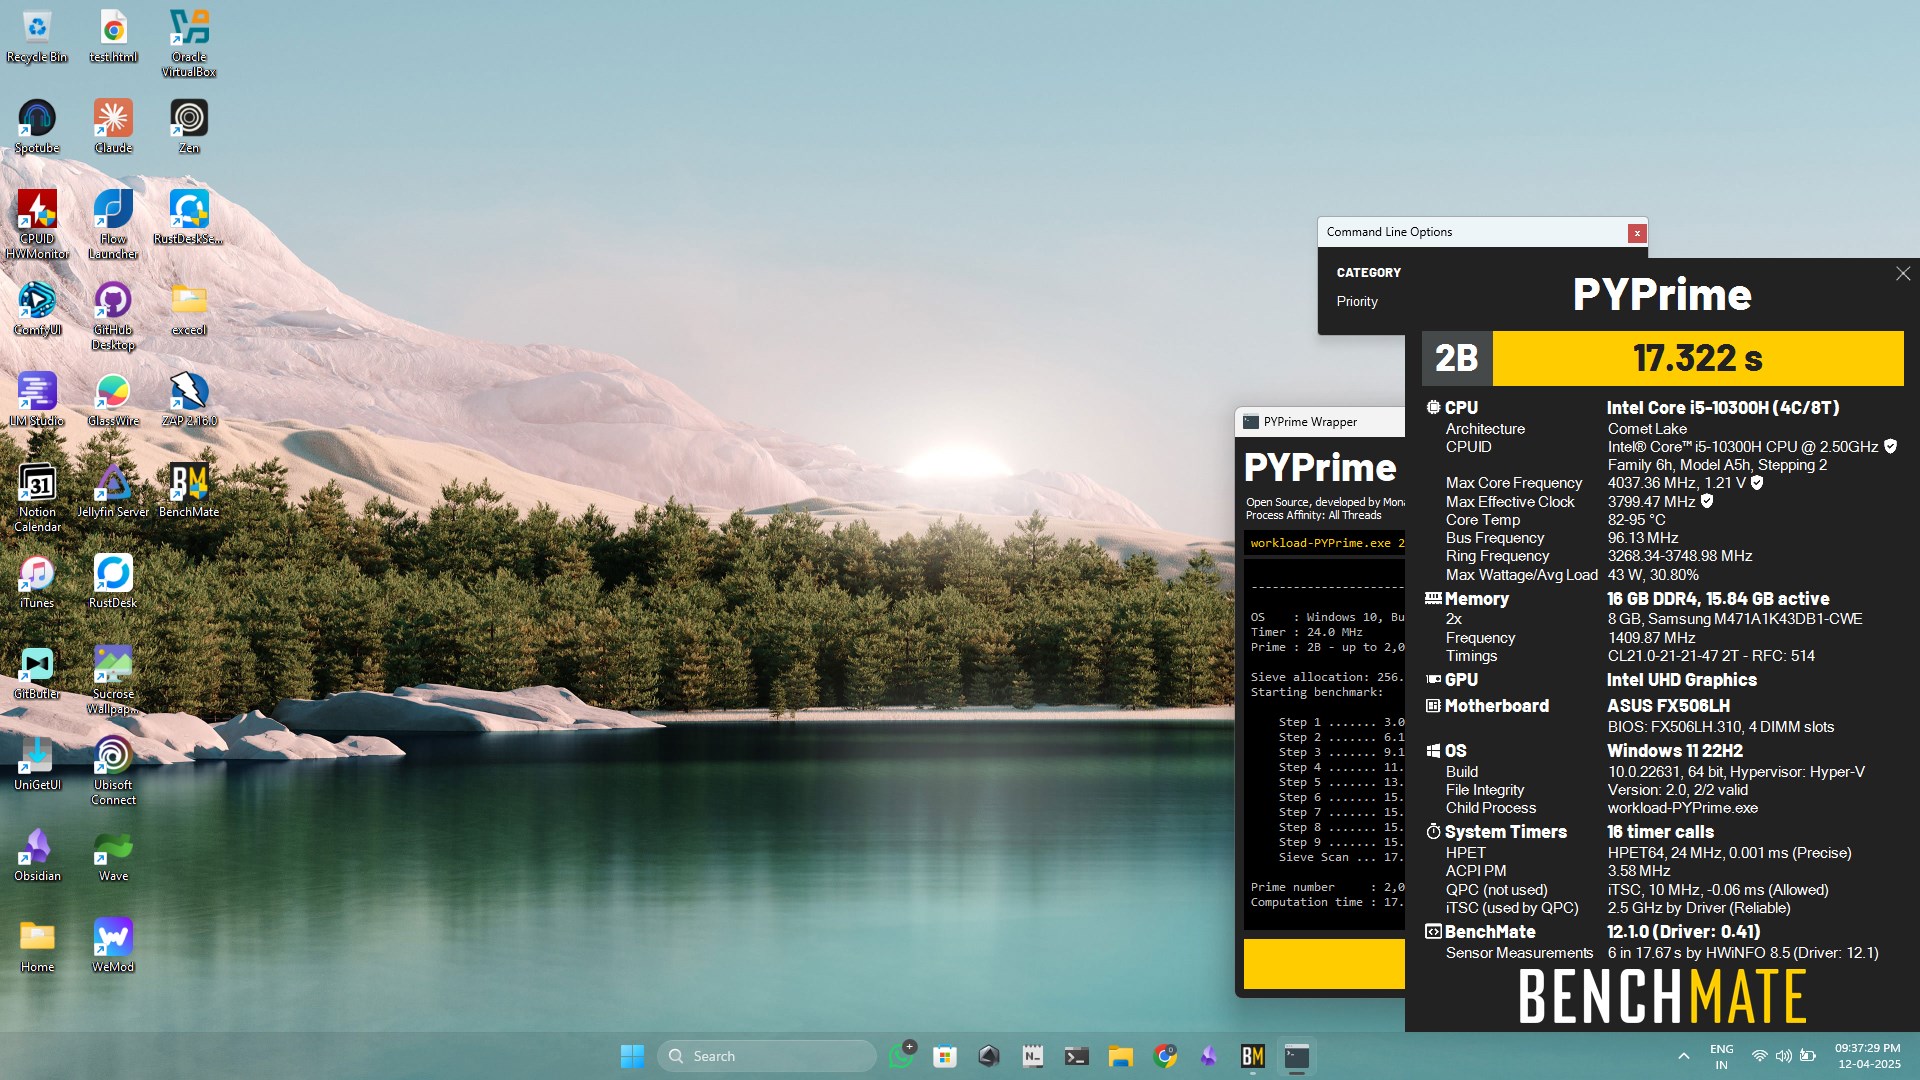This screenshot has width=1920, height=1080.
Task: Launch ComfyUI shortcut
Action: [37, 309]
